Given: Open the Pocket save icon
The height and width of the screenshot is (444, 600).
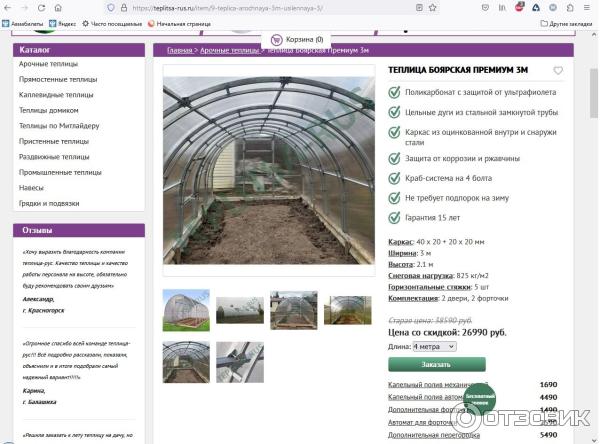Looking at the screenshot, I should point(485,8).
